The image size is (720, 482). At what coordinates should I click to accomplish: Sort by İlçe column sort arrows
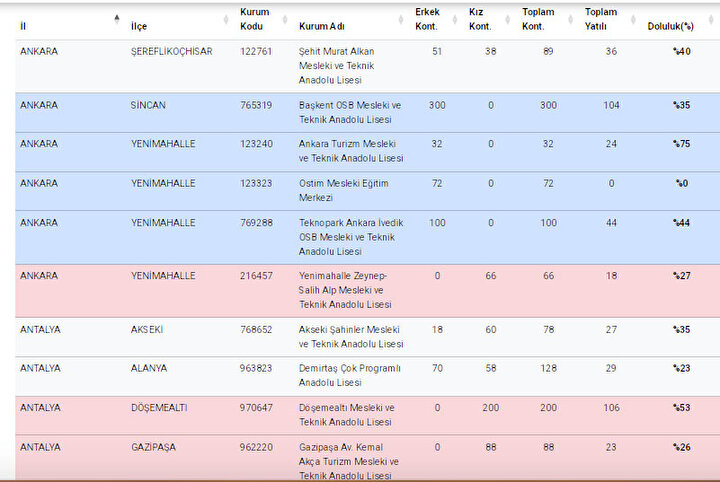[226, 19]
